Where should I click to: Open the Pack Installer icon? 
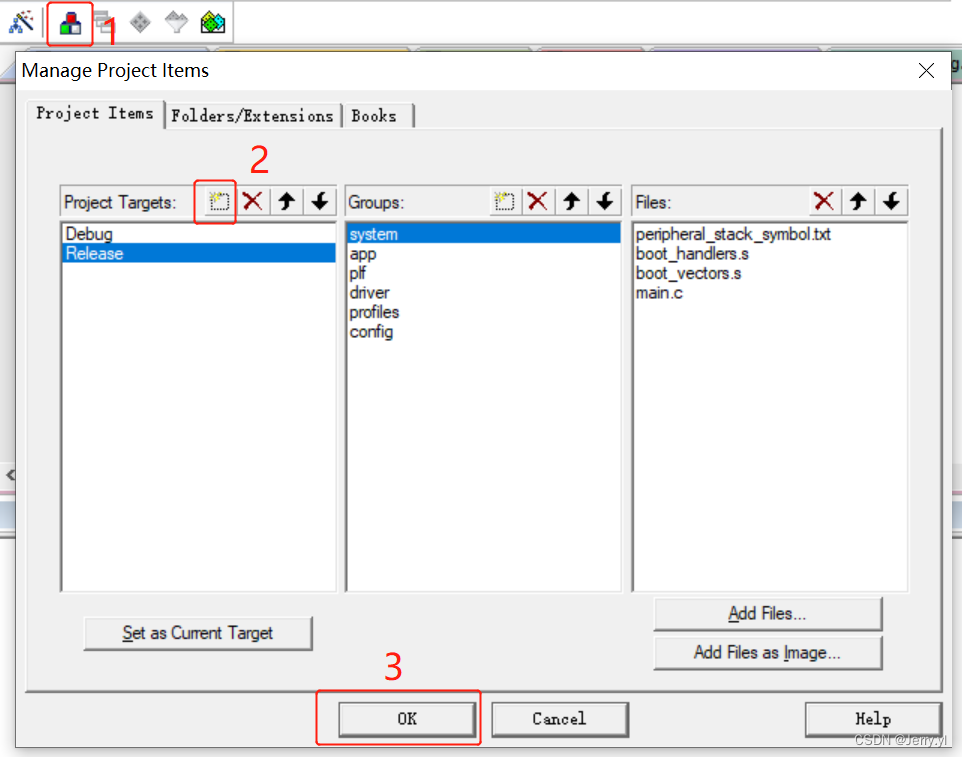(213, 23)
